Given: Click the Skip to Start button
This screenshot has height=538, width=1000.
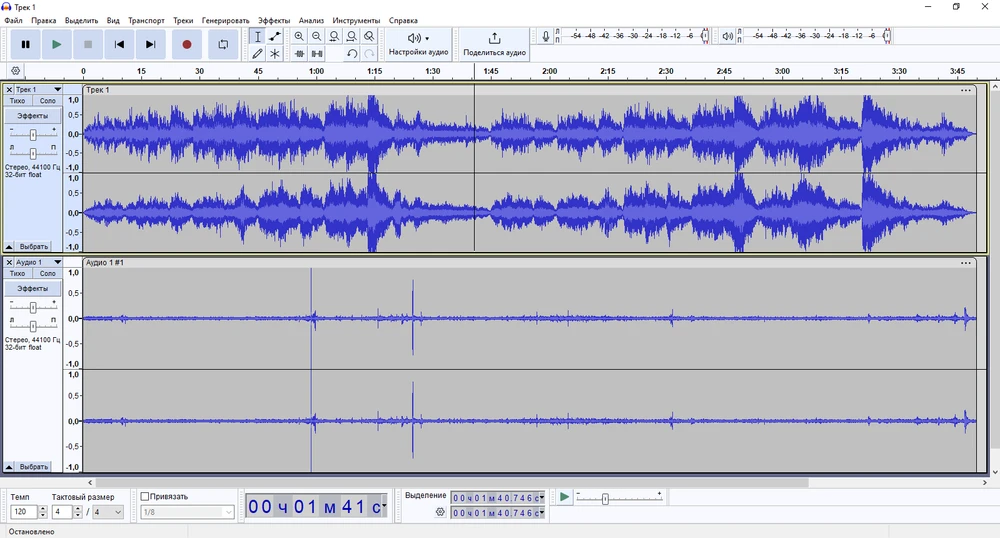Looking at the screenshot, I should (x=119, y=44).
